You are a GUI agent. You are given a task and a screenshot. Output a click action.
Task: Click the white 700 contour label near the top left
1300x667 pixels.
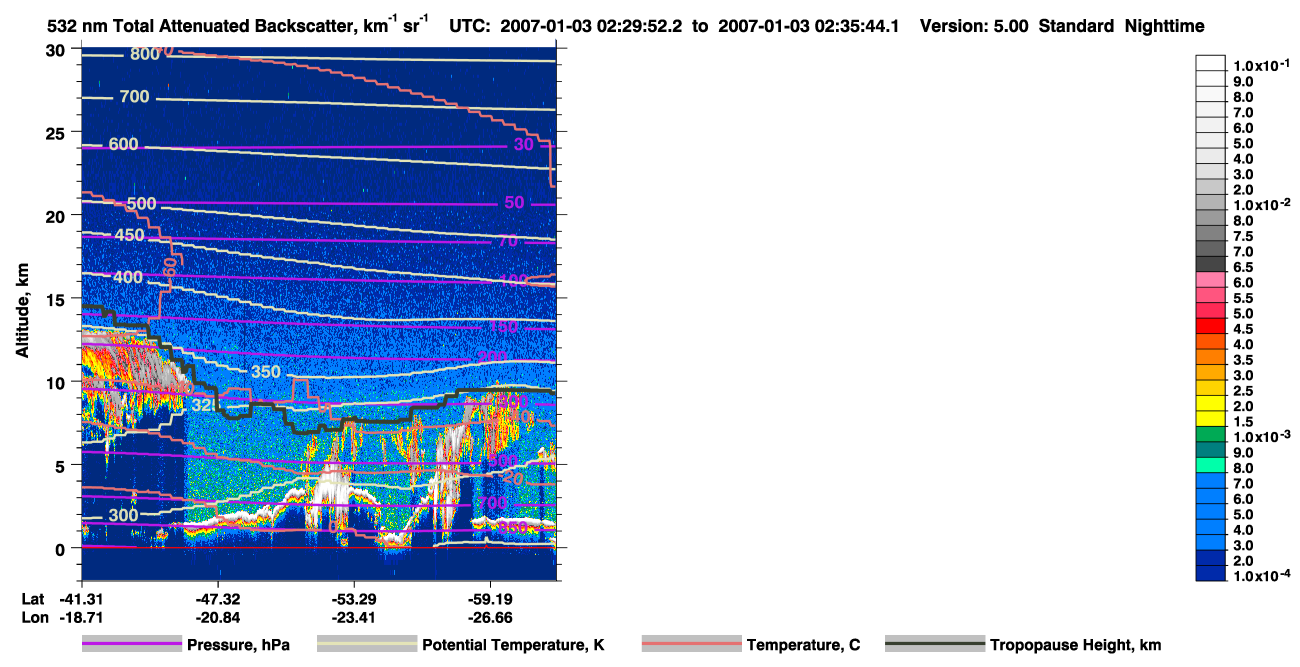click(x=134, y=97)
